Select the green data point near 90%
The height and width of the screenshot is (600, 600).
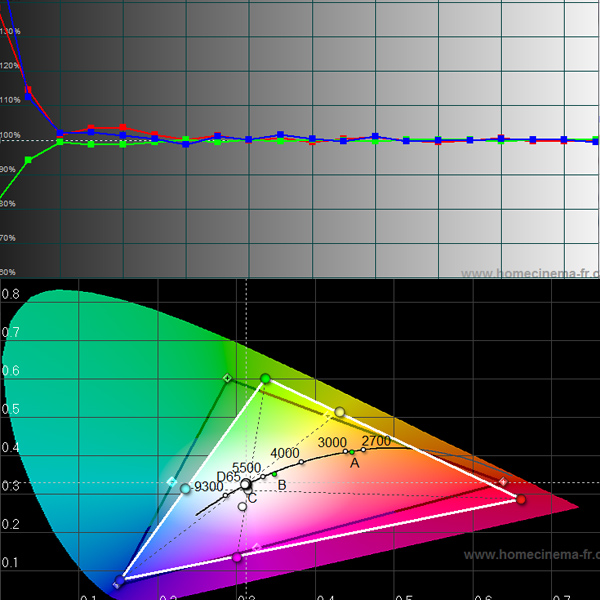tap(28, 160)
